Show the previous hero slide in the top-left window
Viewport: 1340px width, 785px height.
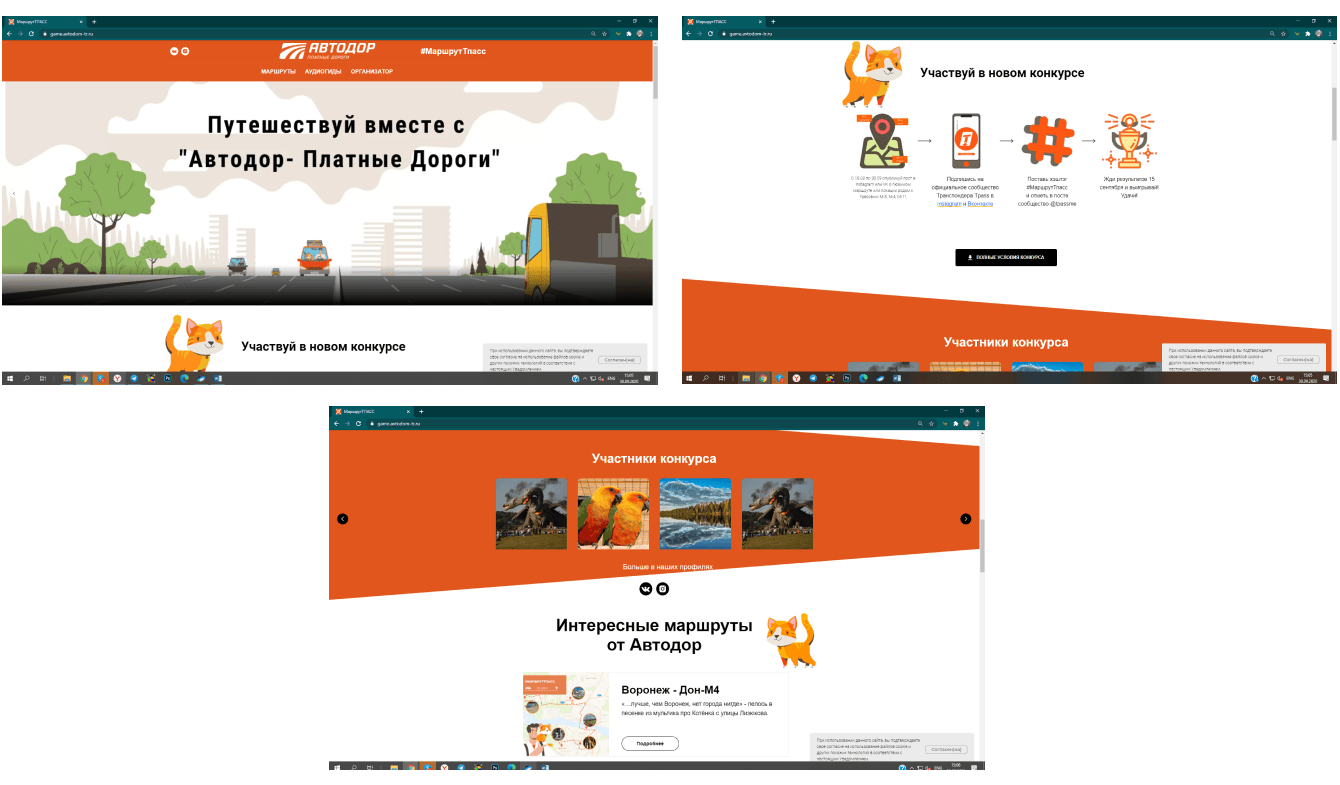pos(13,193)
